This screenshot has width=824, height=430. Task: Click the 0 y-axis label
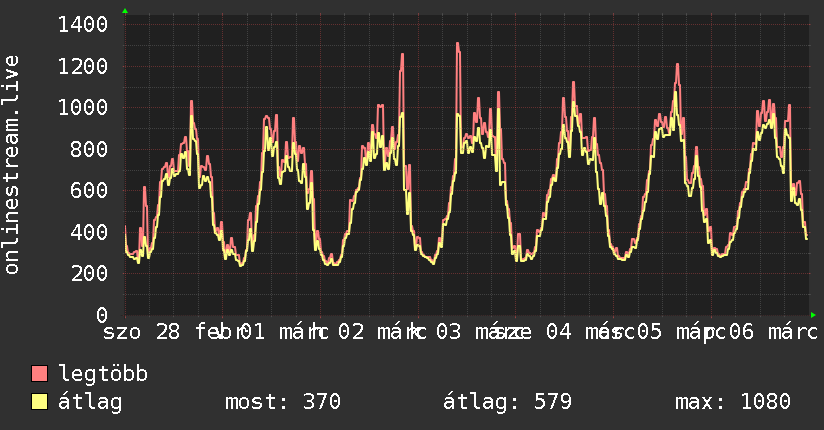click(102, 315)
